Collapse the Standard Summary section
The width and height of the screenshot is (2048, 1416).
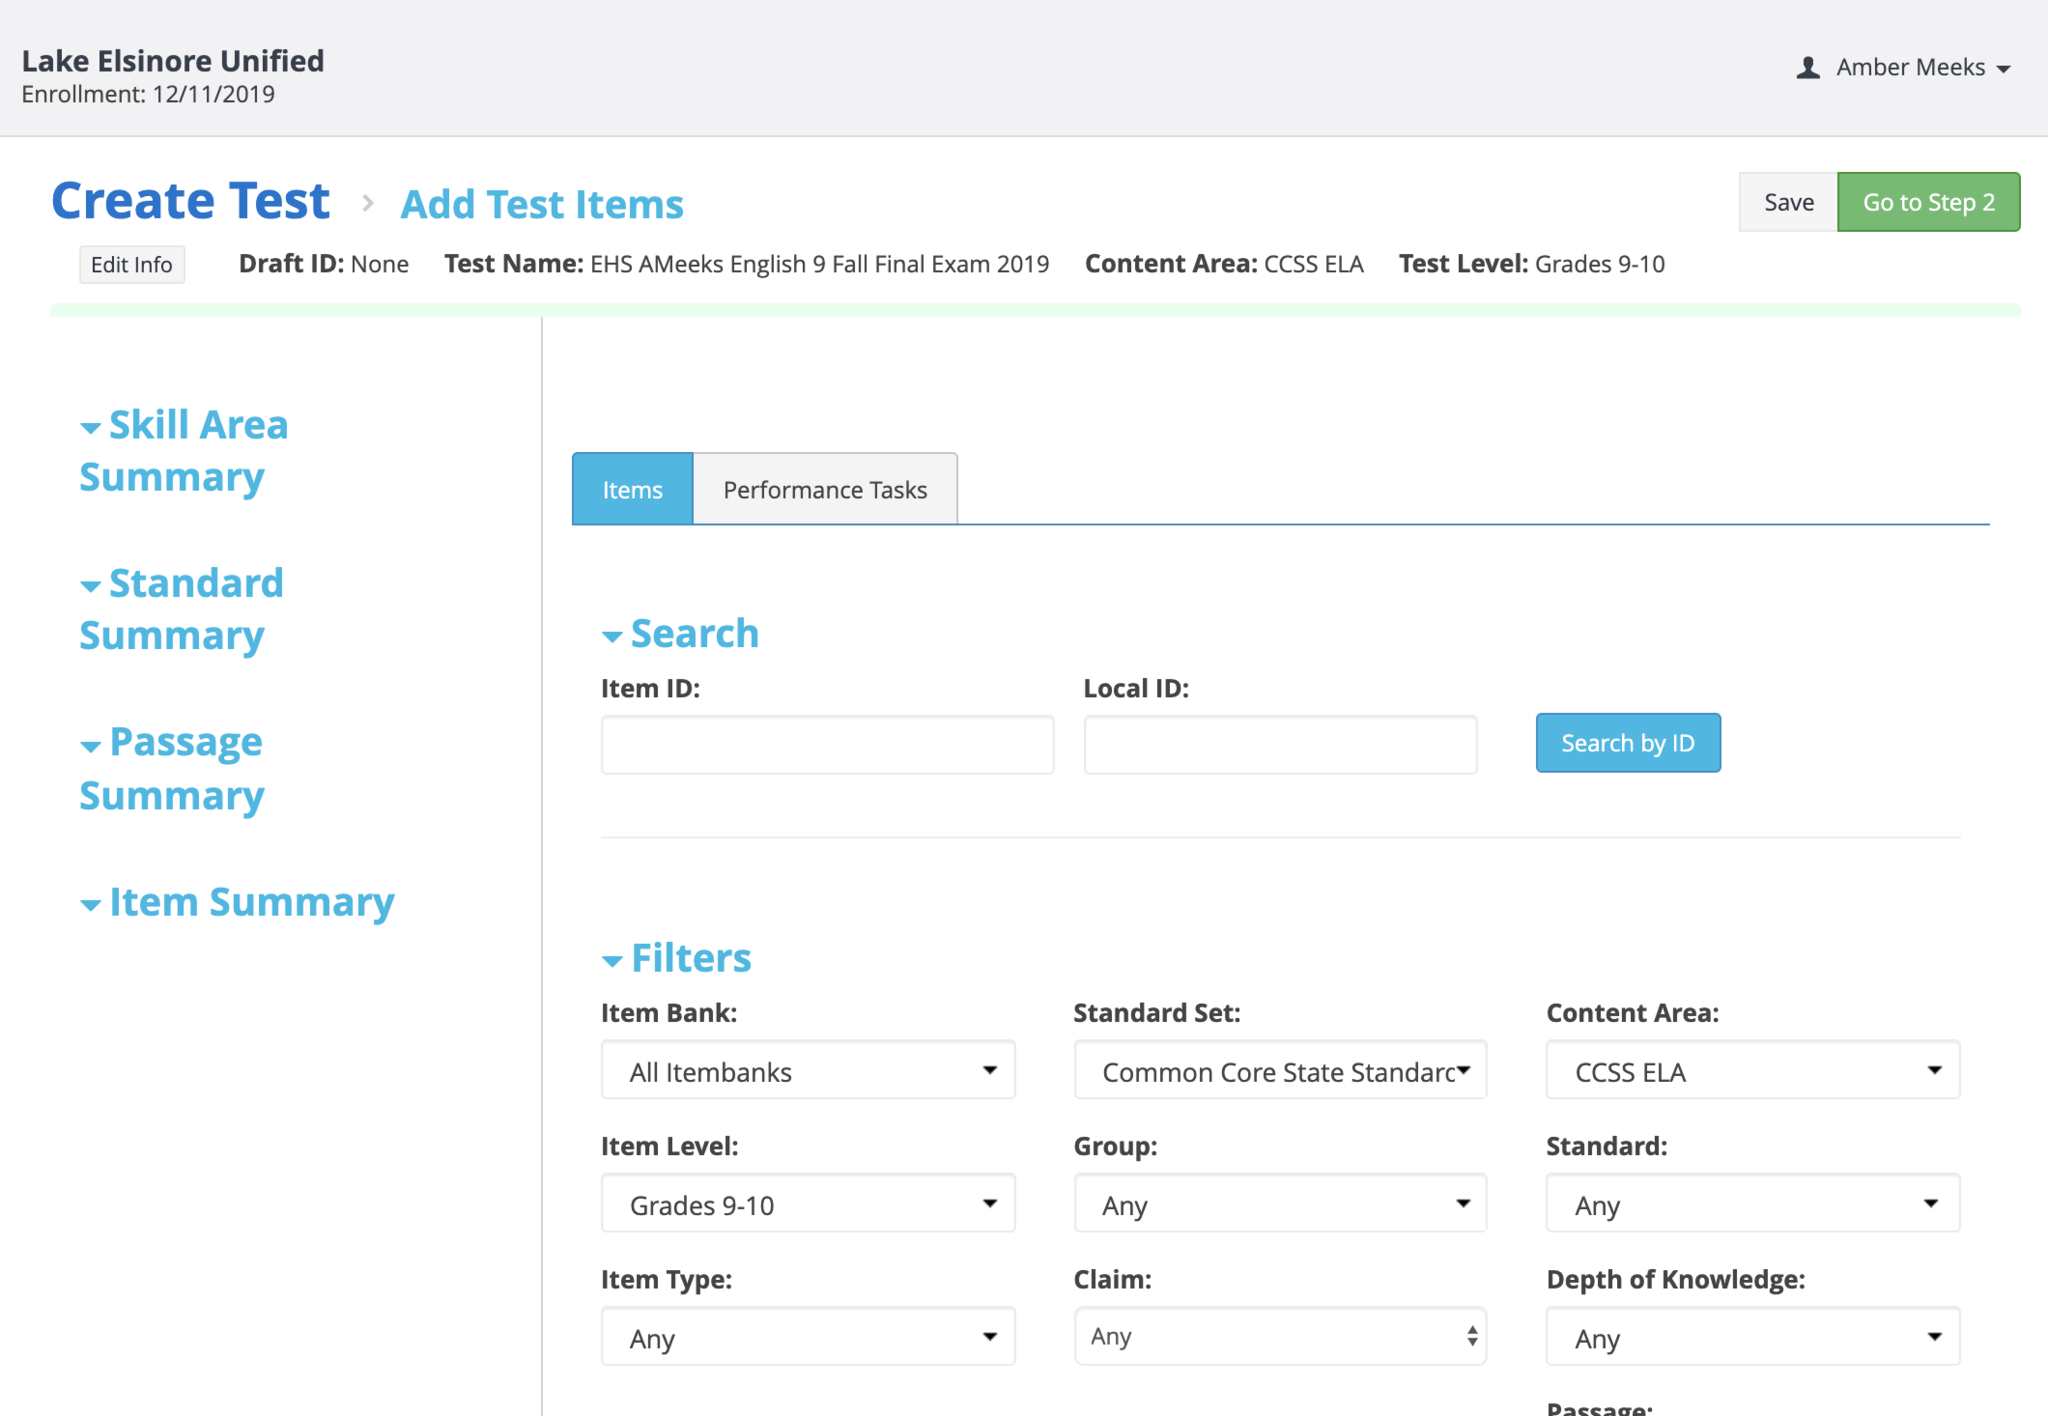click(91, 586)
